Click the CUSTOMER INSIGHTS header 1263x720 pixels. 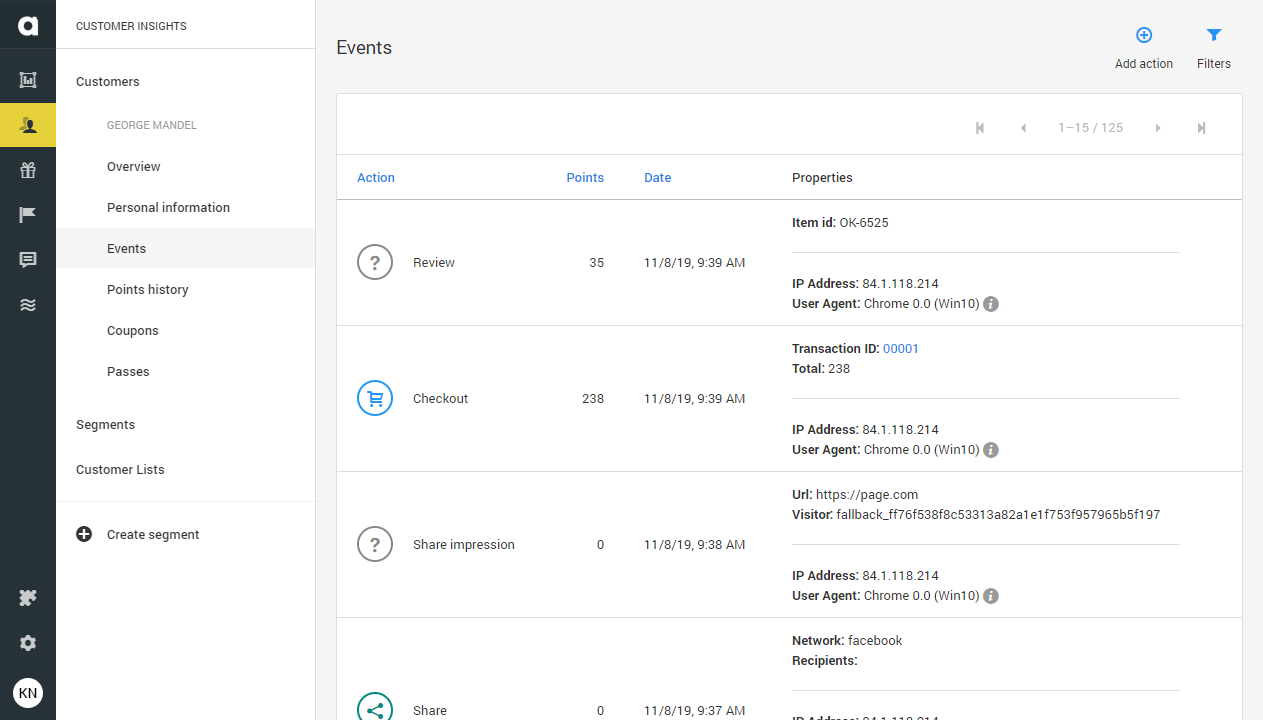(131, 26)
